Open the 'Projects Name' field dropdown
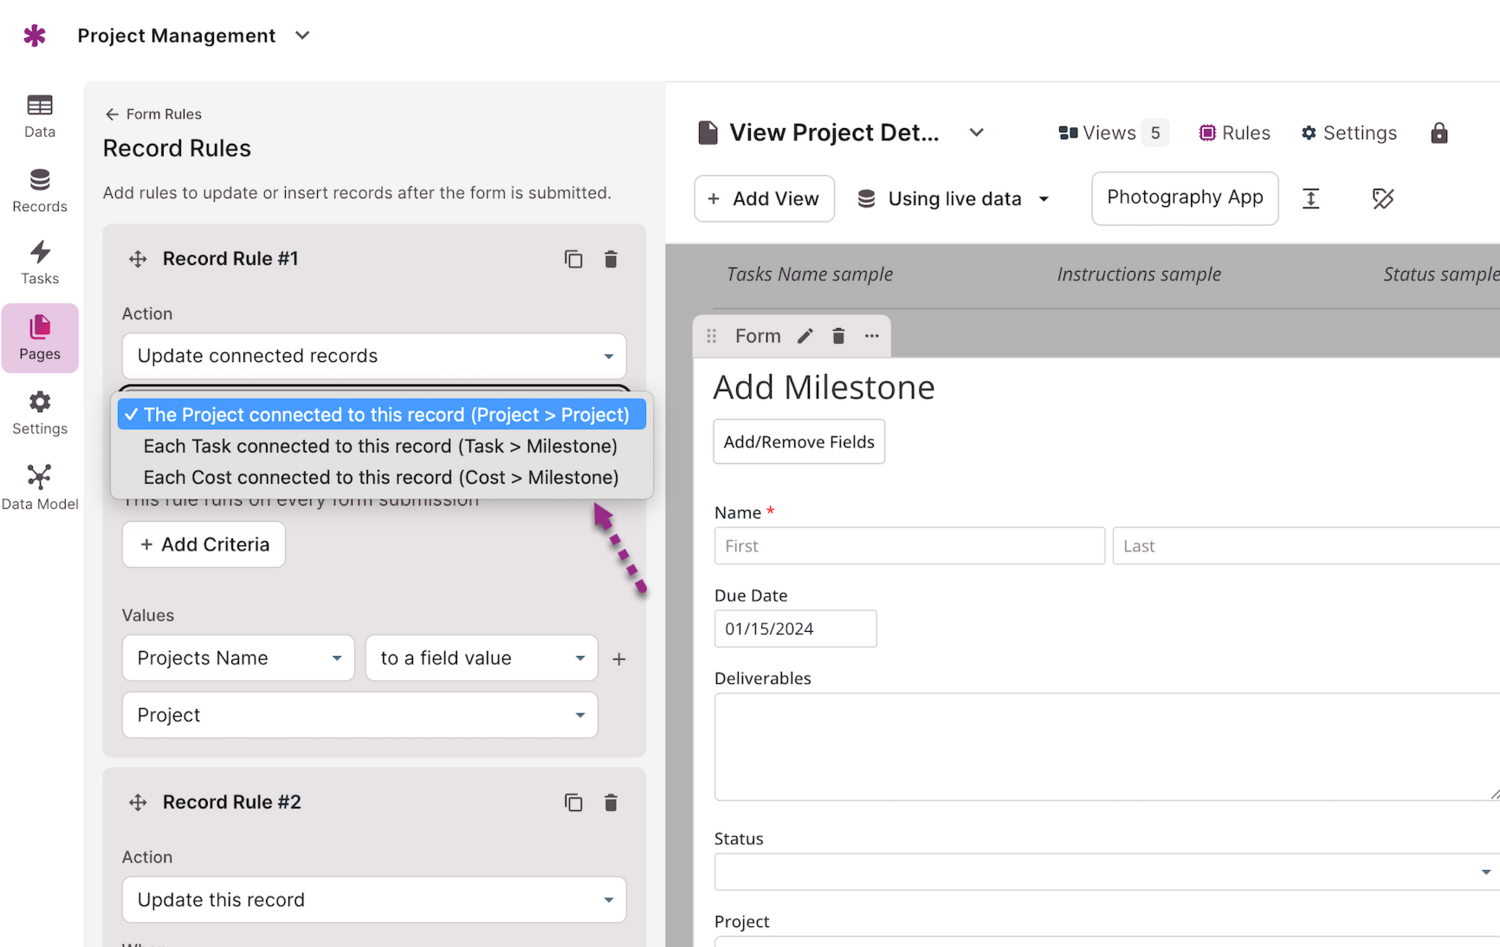The image size is (1500, 947). [238, 658]
